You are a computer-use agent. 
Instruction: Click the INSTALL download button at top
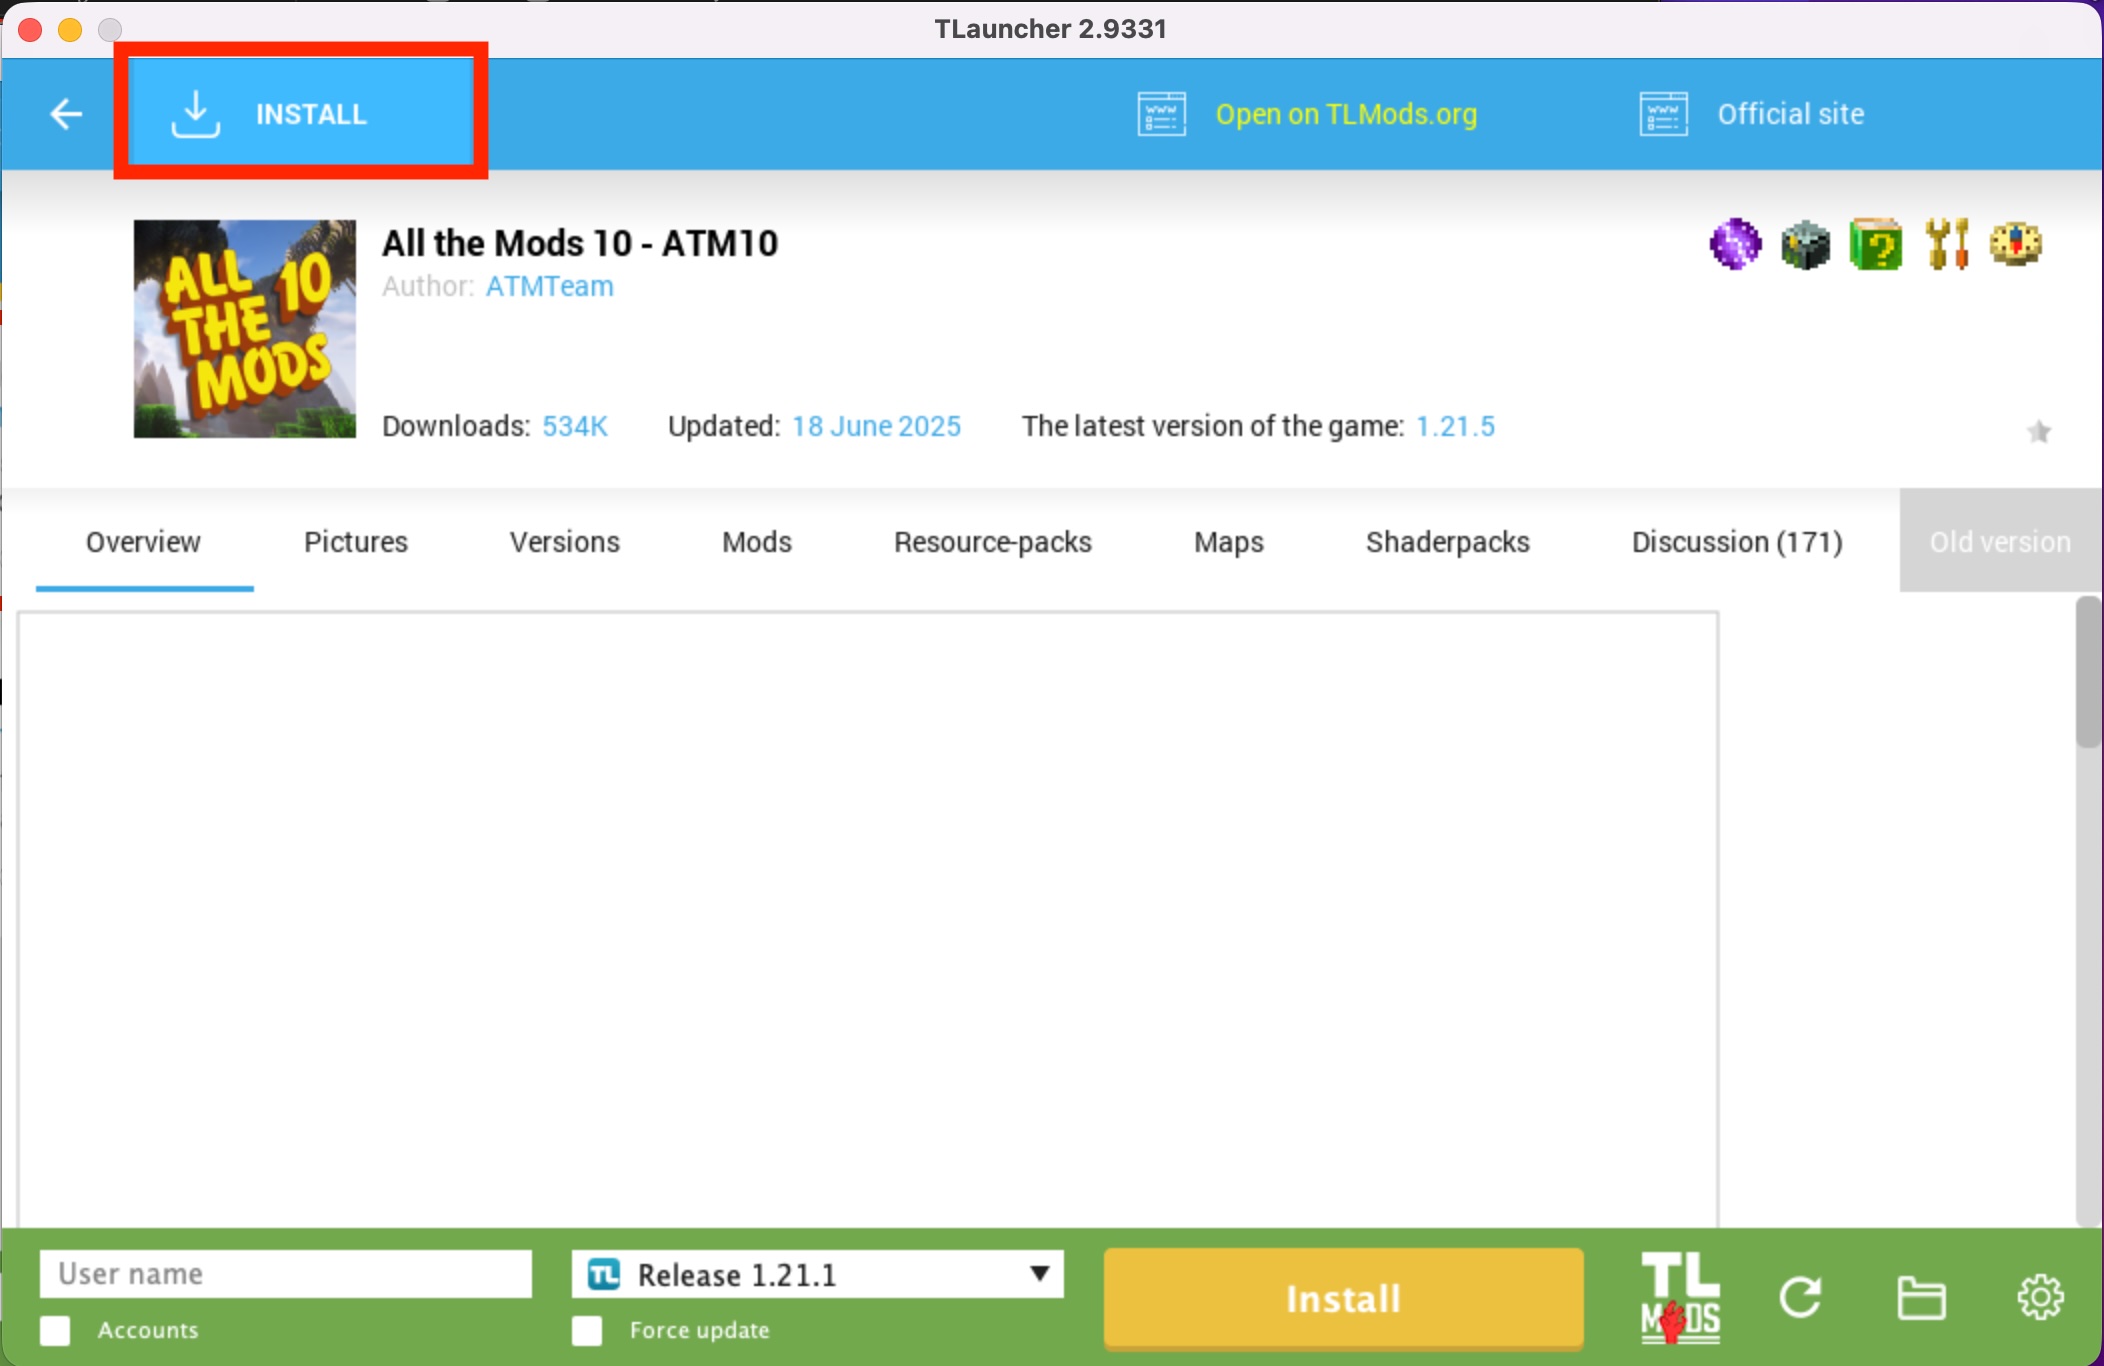click(301, 113)
